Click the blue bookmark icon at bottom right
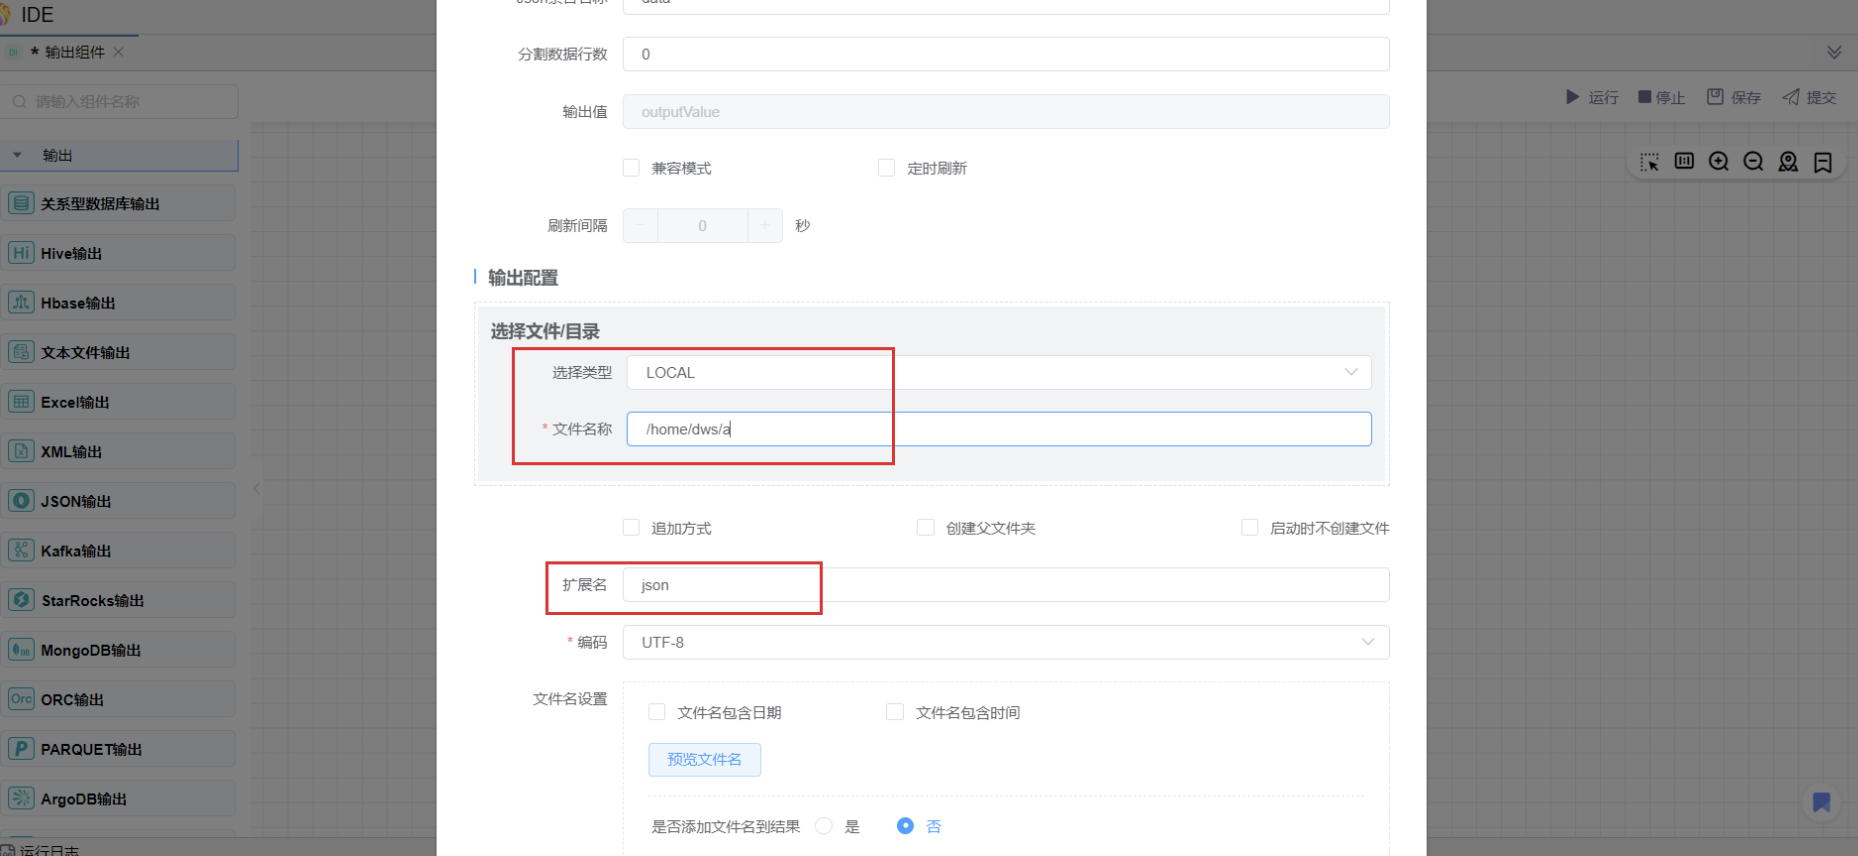The width and height of the screenshot is (1858, 856). pos(1821,802)
